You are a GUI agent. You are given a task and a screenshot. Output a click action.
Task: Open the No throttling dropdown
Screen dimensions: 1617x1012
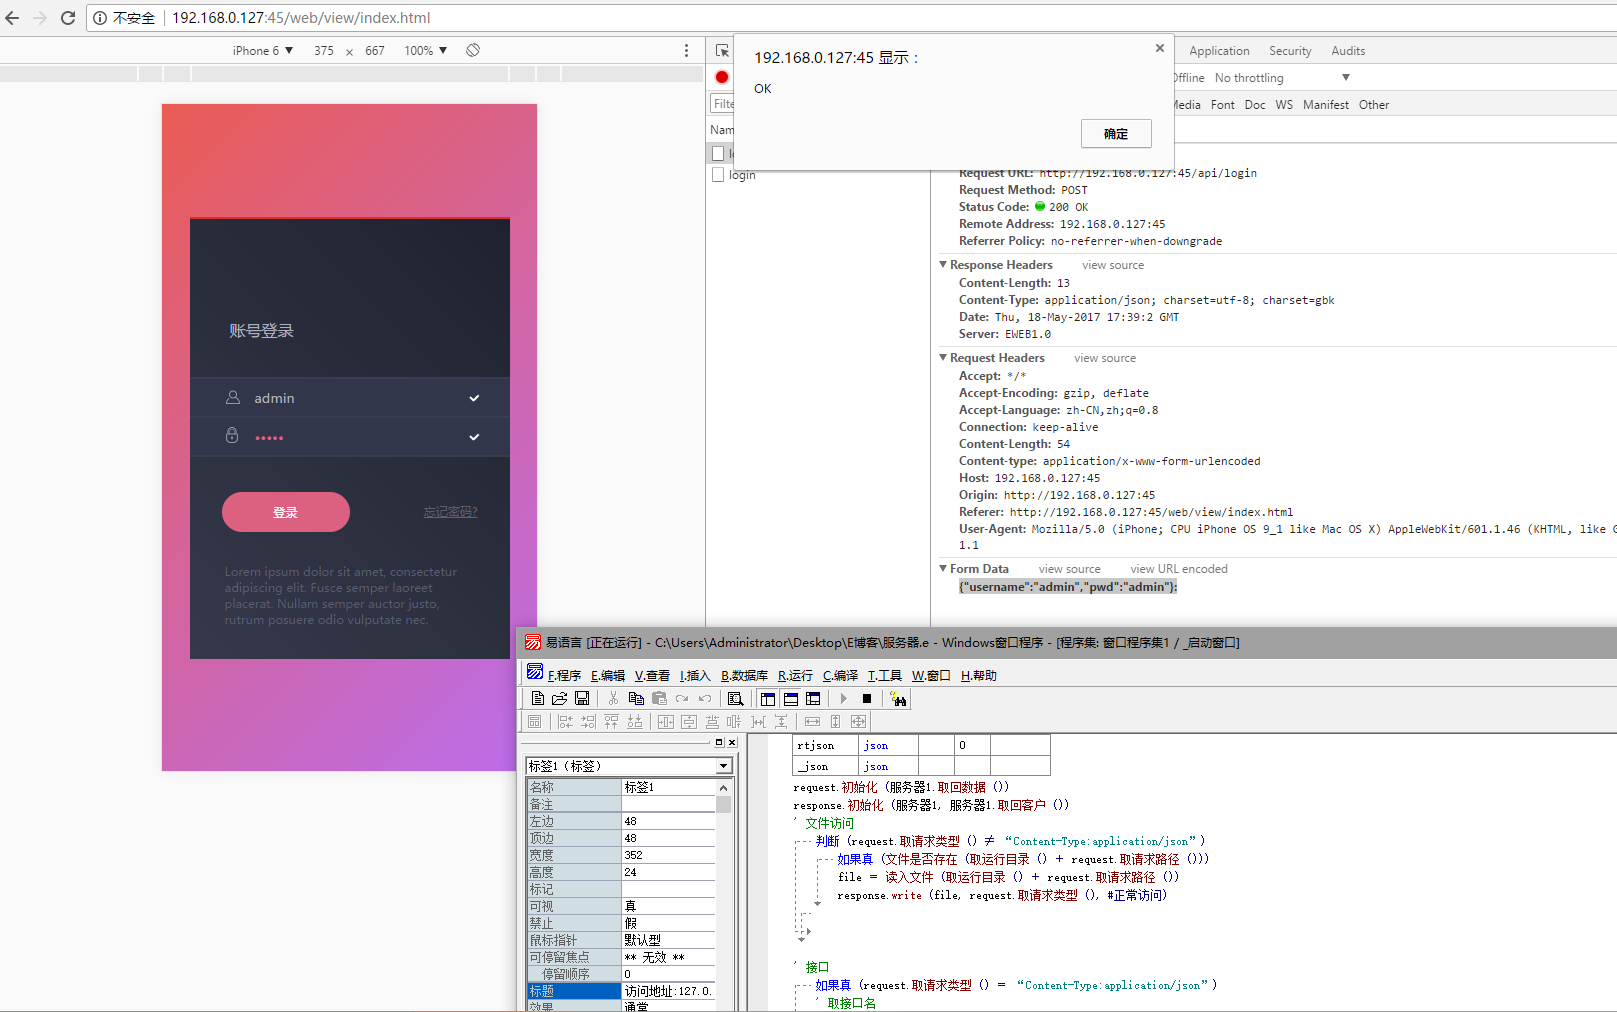coord(1282,78)
